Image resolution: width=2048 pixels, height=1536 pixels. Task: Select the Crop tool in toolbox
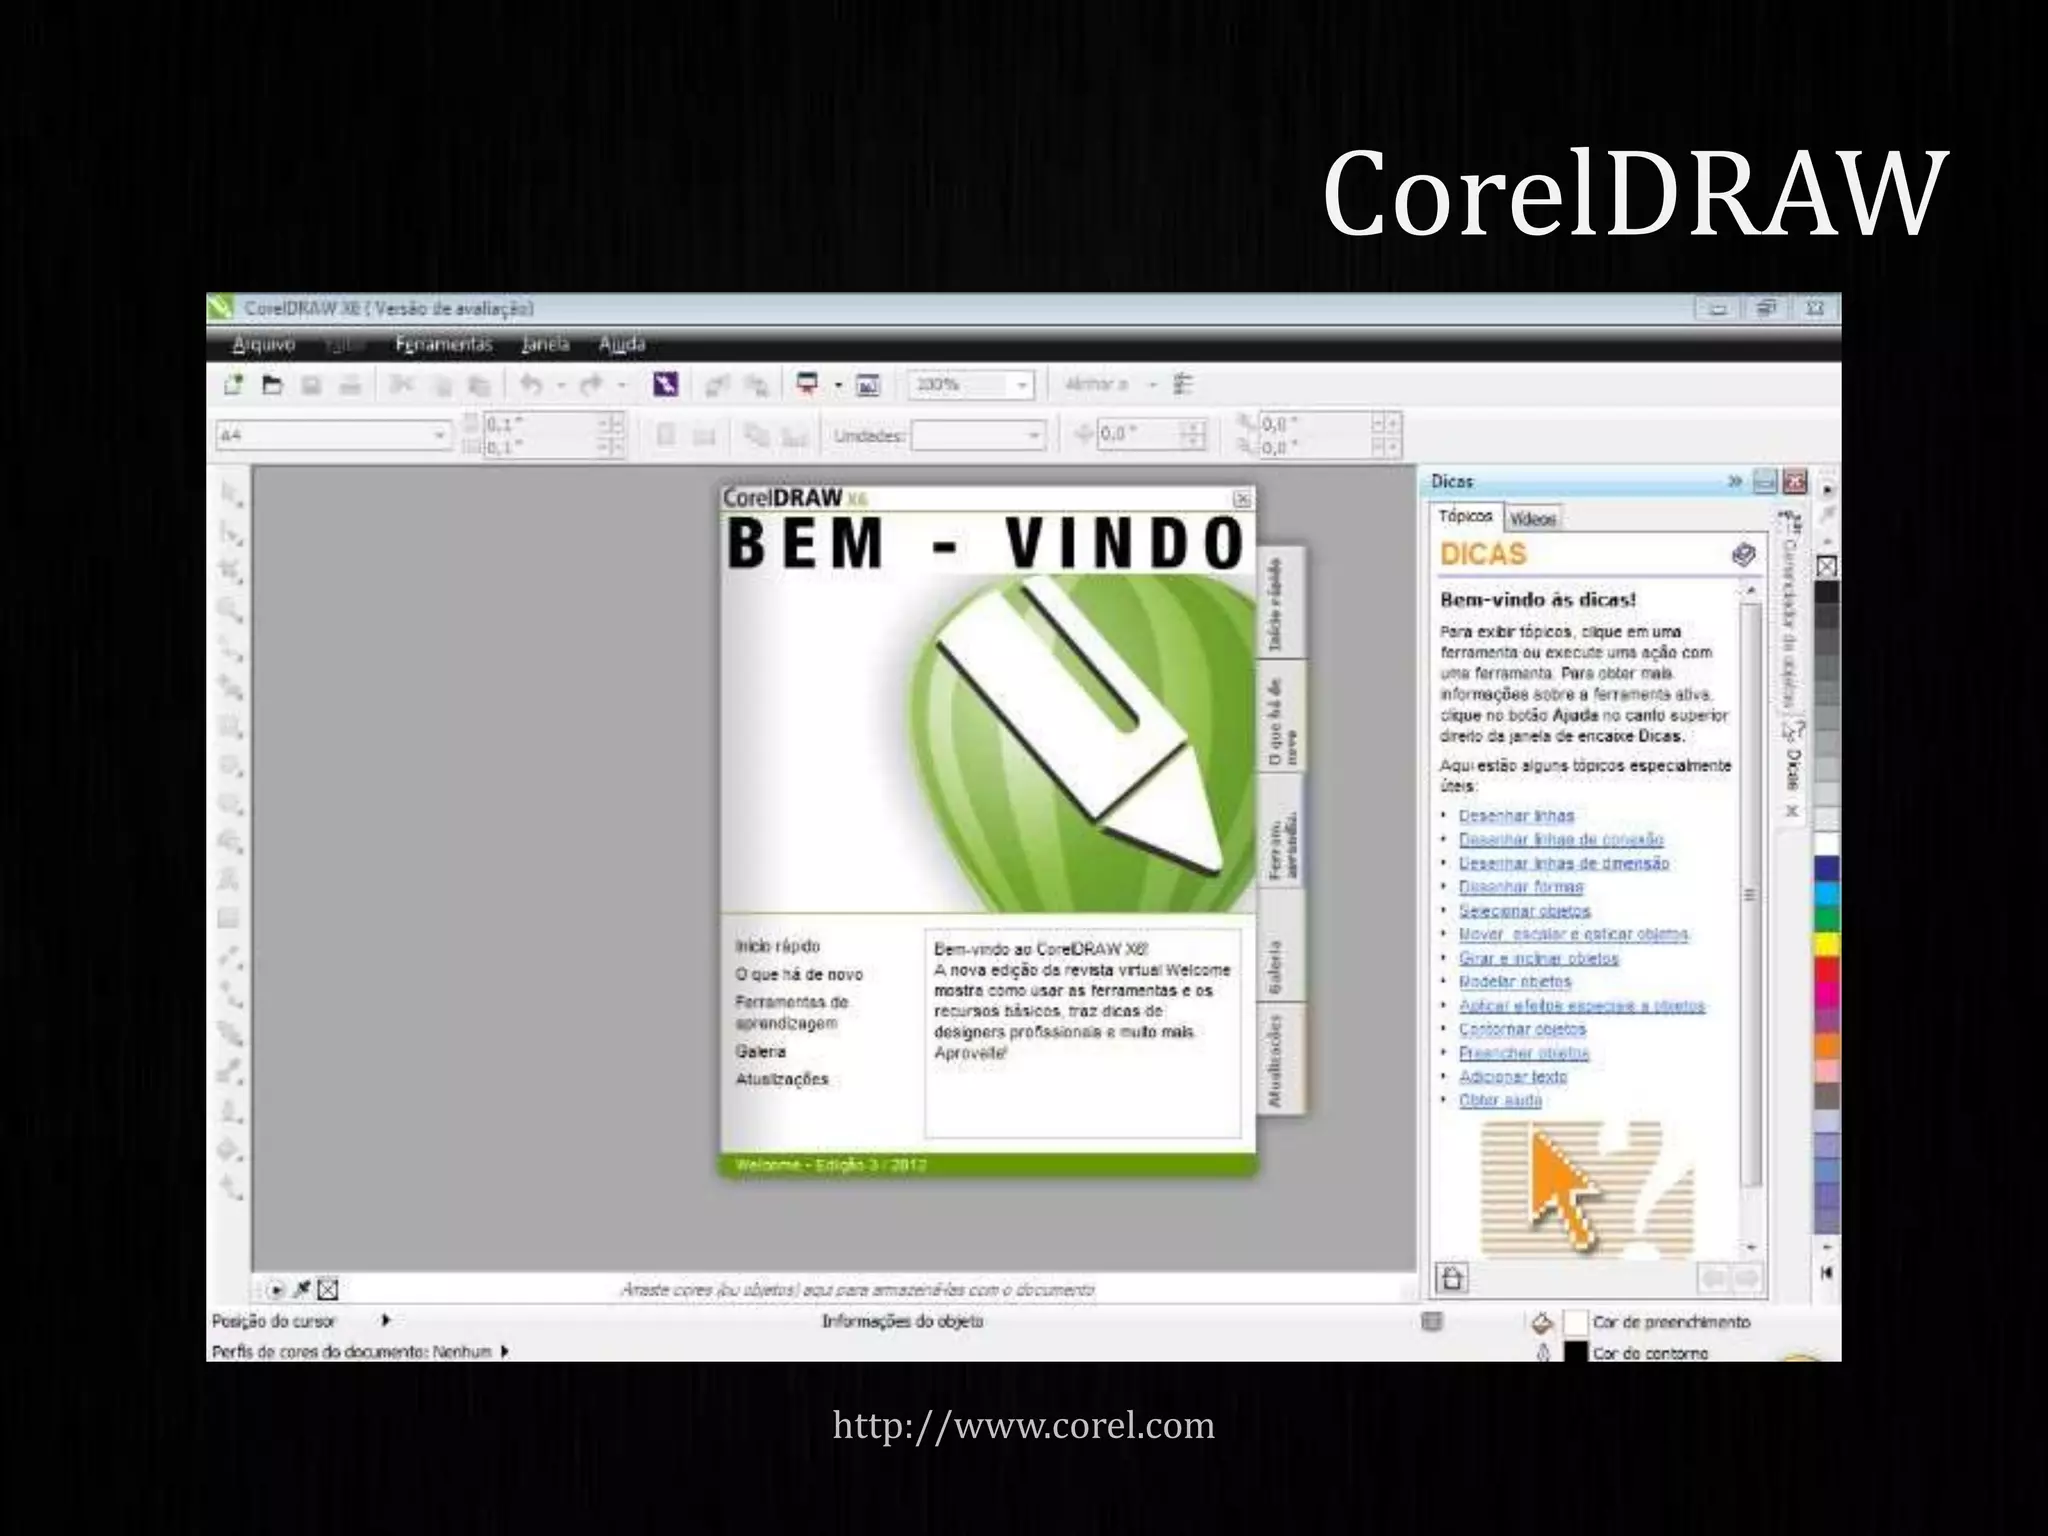(x=232, y=572)
